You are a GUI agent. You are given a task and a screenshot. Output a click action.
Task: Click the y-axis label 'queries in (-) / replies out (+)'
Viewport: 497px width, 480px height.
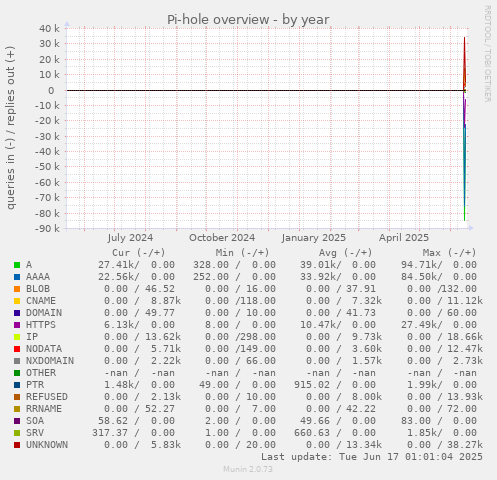(10, 128)
